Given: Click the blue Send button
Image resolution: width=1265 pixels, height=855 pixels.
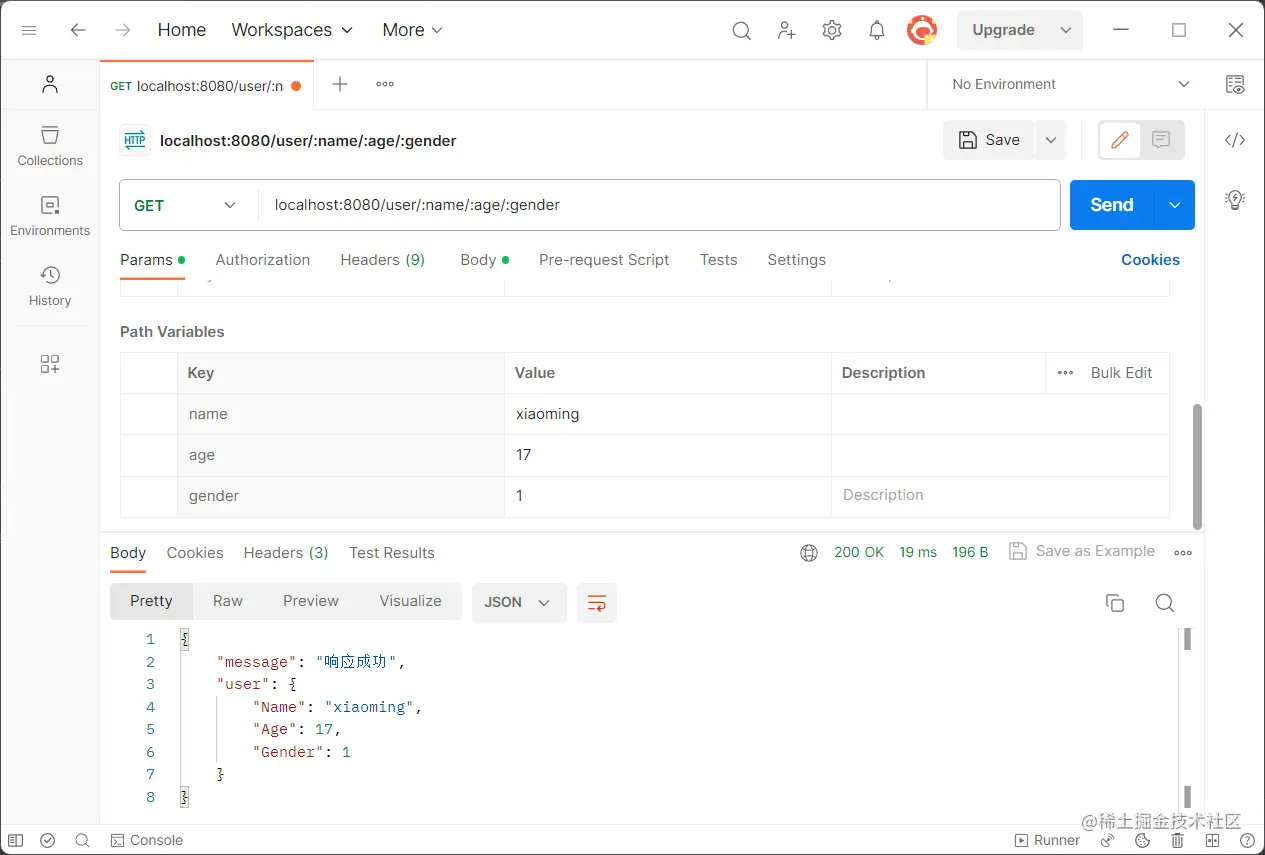Looking at the screenshot, I should (1112, 205).
